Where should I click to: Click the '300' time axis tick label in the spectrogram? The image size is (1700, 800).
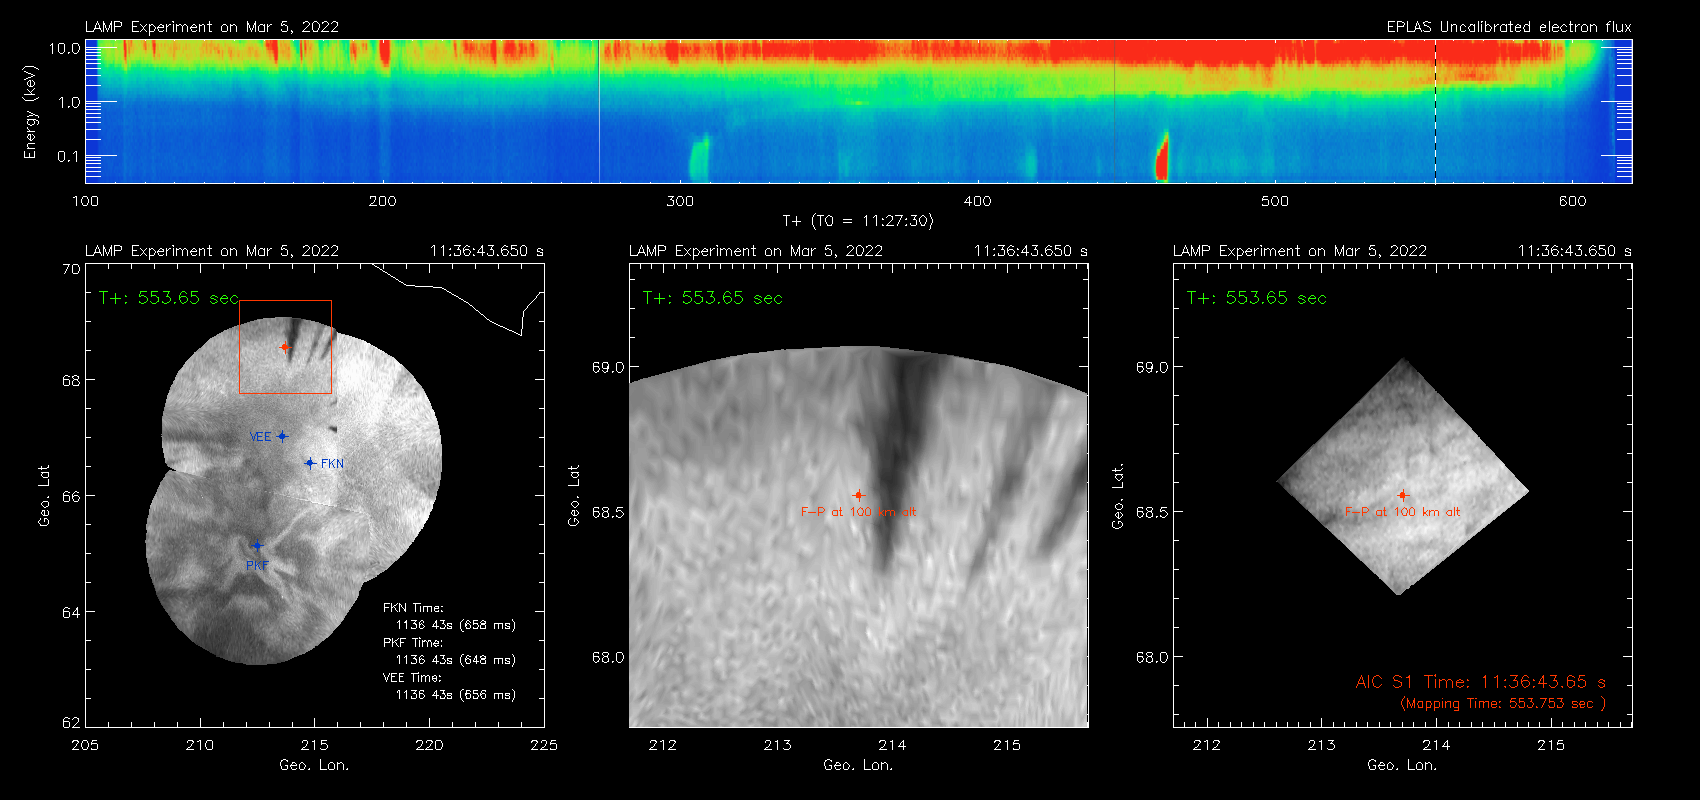point(680,201)
